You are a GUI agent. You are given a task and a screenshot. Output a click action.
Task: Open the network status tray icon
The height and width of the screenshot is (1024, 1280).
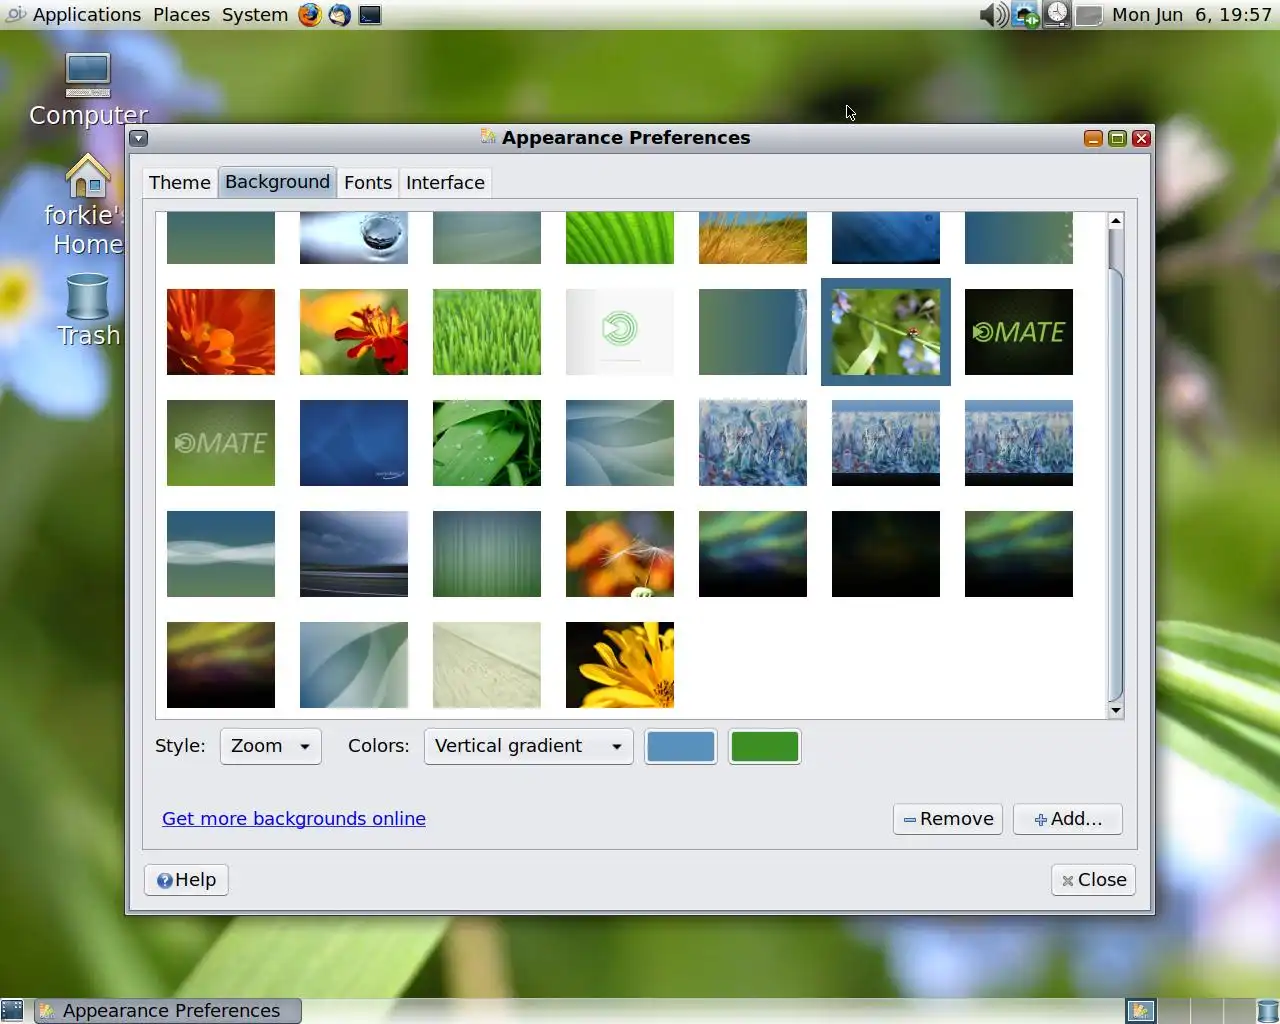[x=1026, y=15]
